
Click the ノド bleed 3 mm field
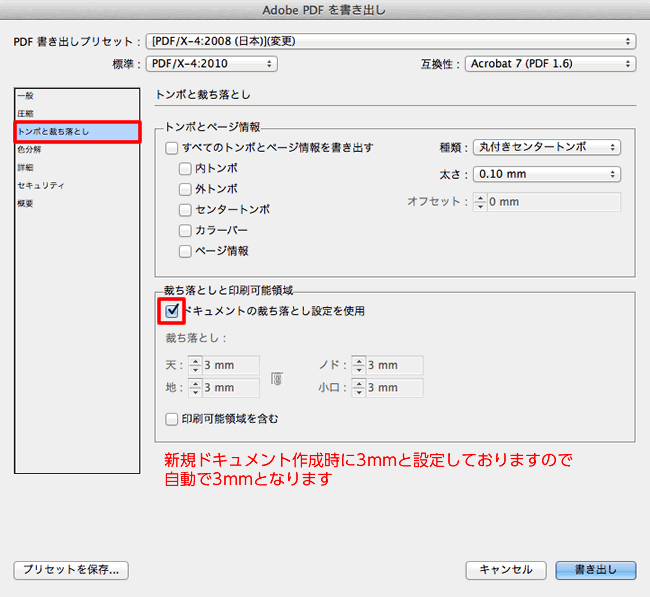coord(395,365)
